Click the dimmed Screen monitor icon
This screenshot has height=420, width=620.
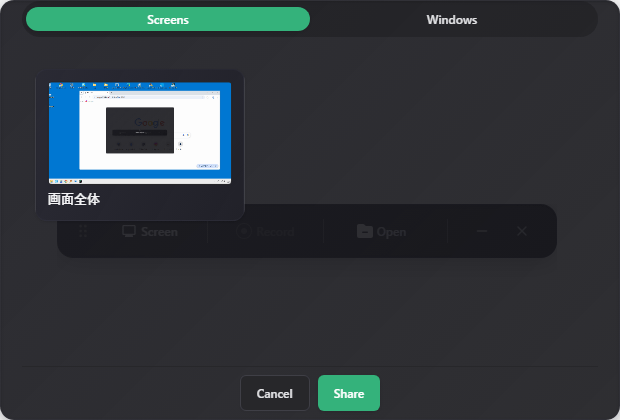pos(129,231)
